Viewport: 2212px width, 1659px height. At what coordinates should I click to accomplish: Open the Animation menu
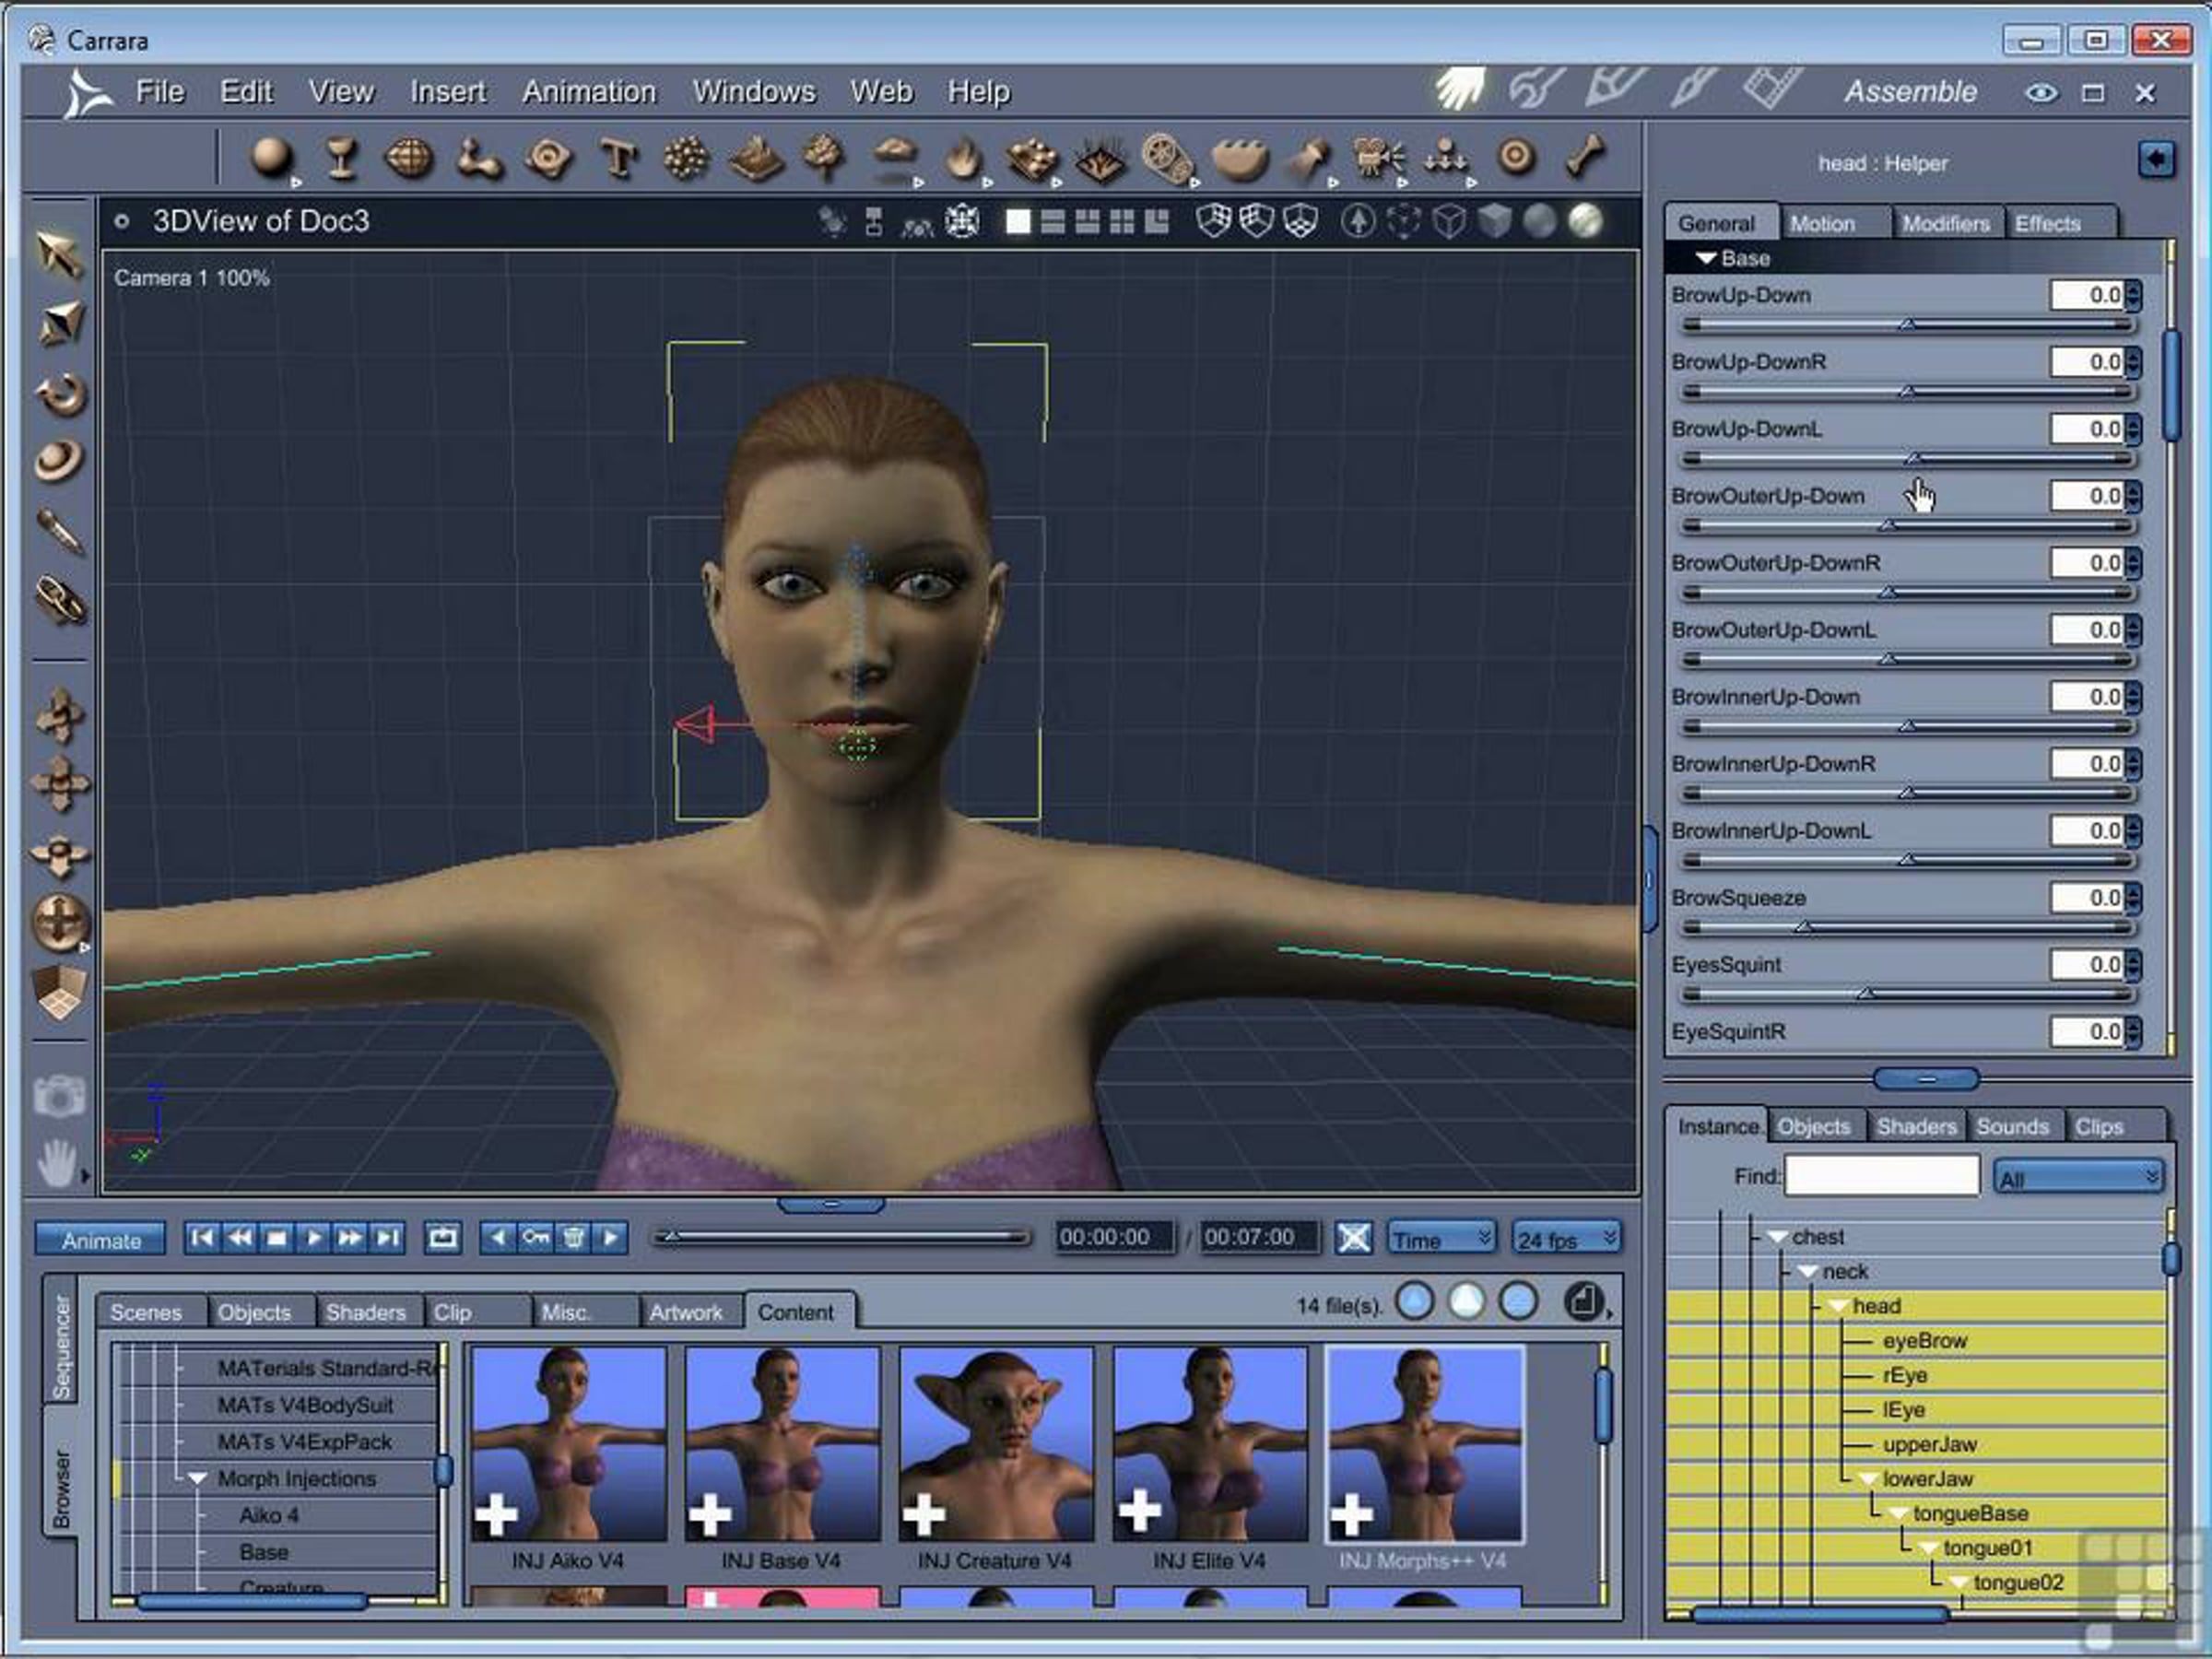589,92
